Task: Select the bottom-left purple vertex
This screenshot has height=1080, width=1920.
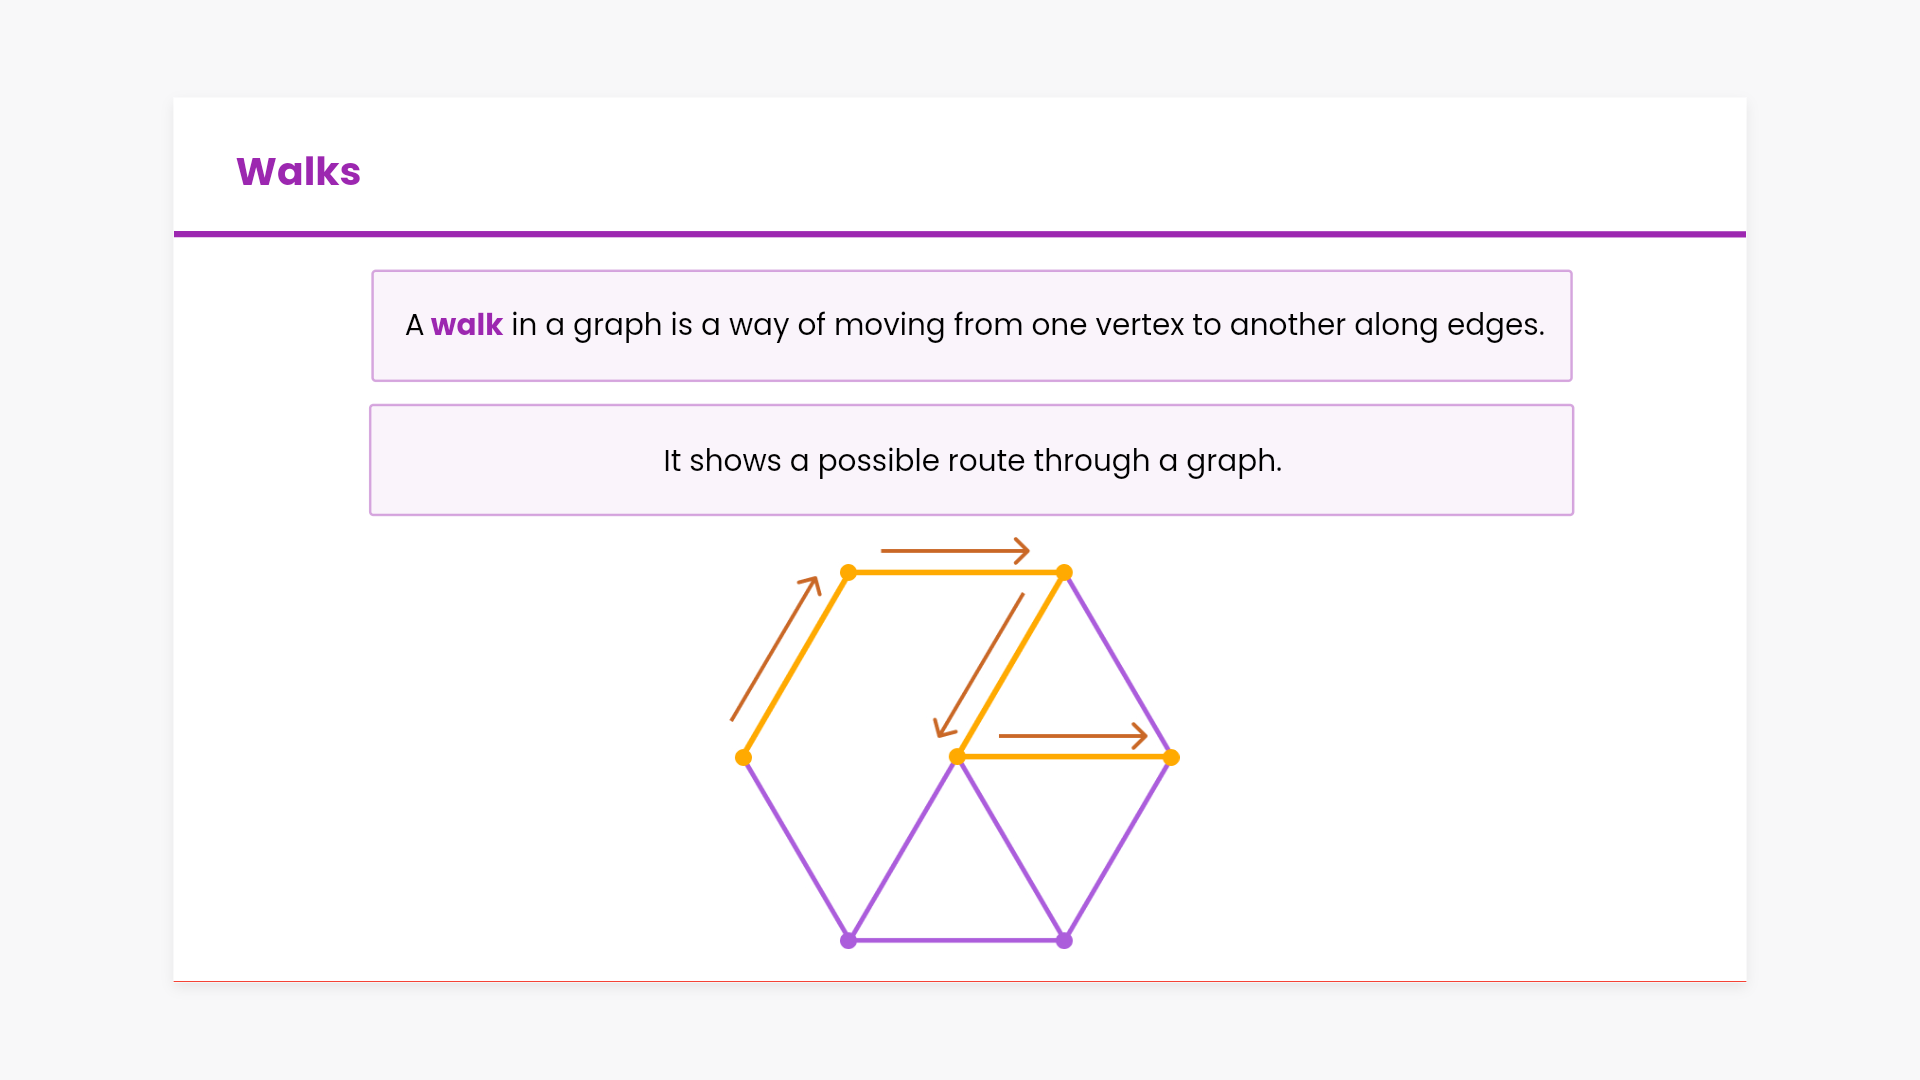Action: (x=848, y=940)
